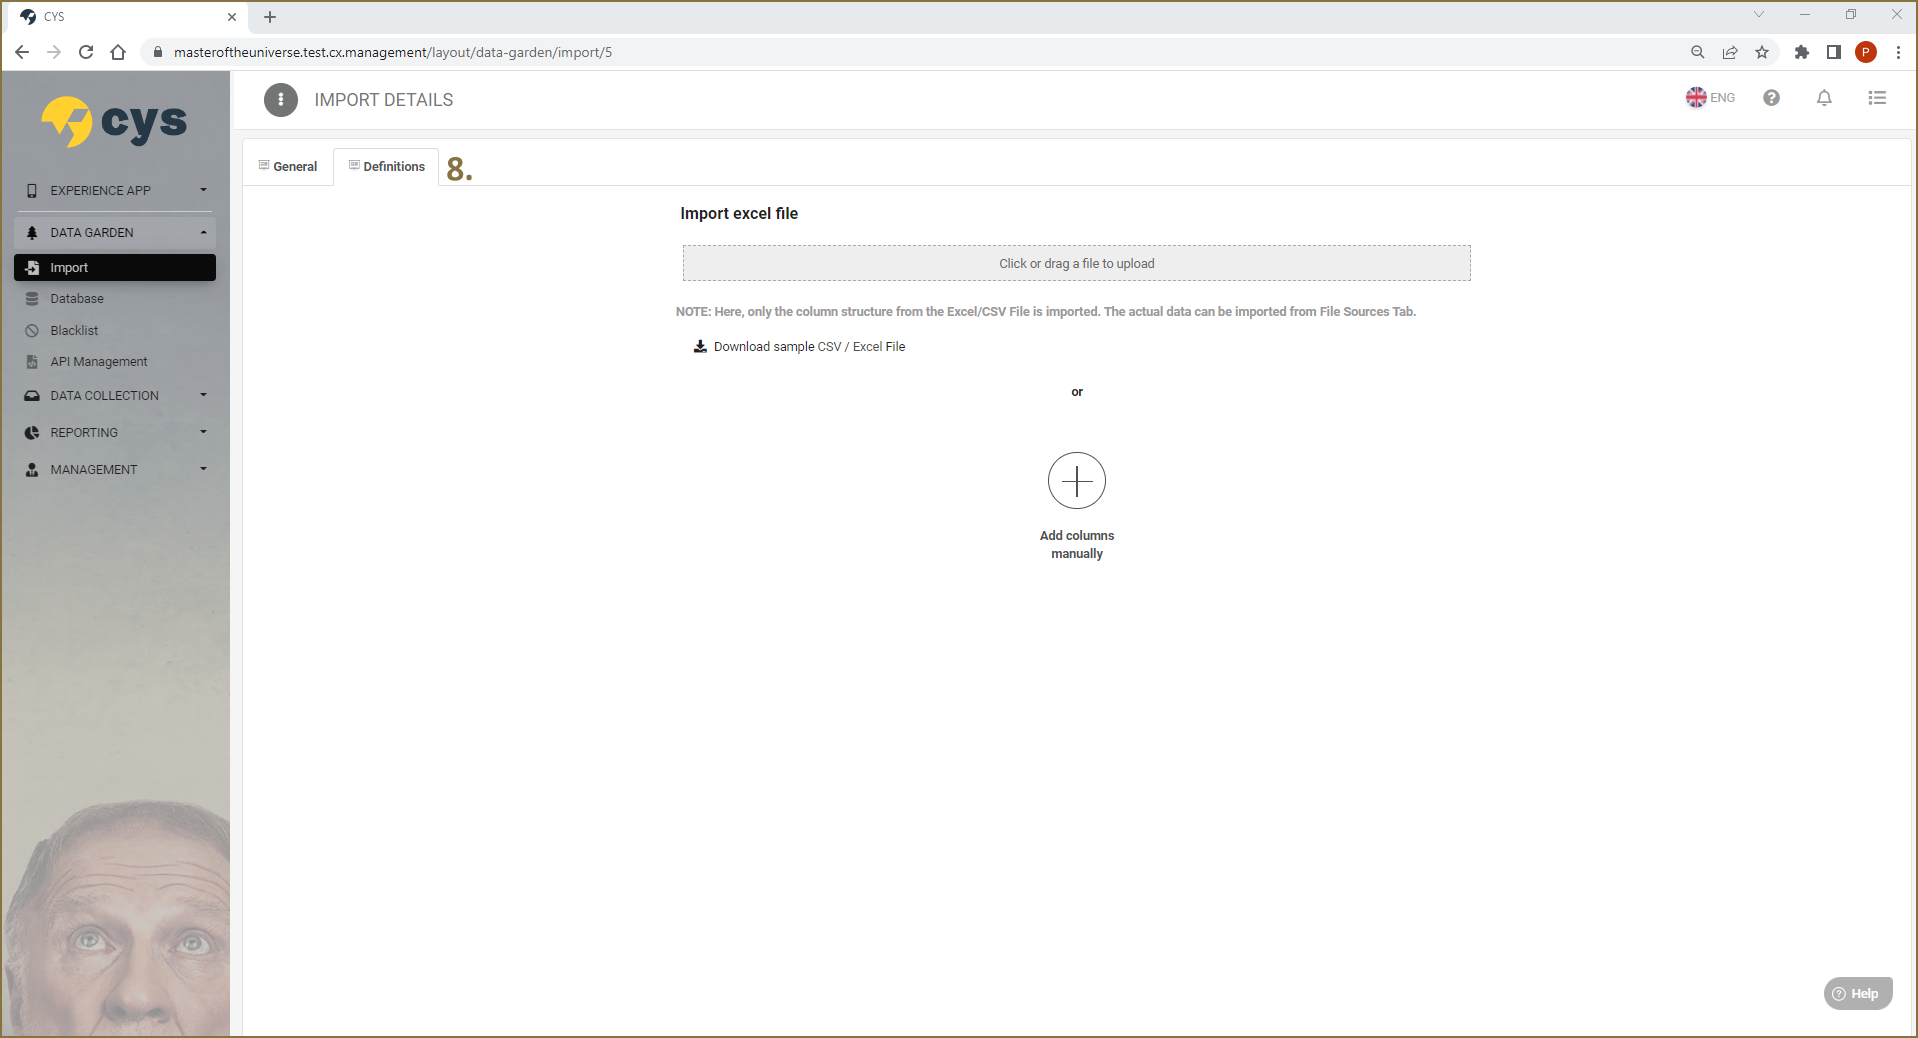Open the Help widget button
Screen dimensions: 1918x1038
(1858, 993)
